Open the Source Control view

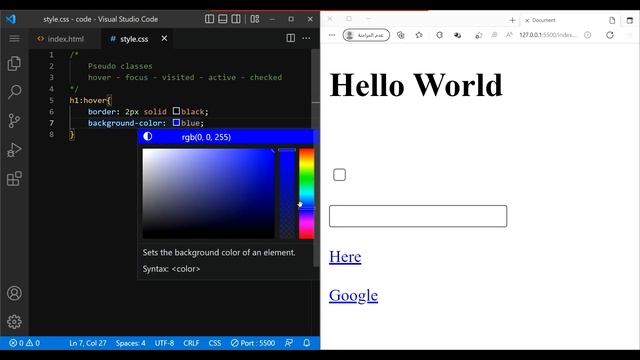tap(14, 121)
